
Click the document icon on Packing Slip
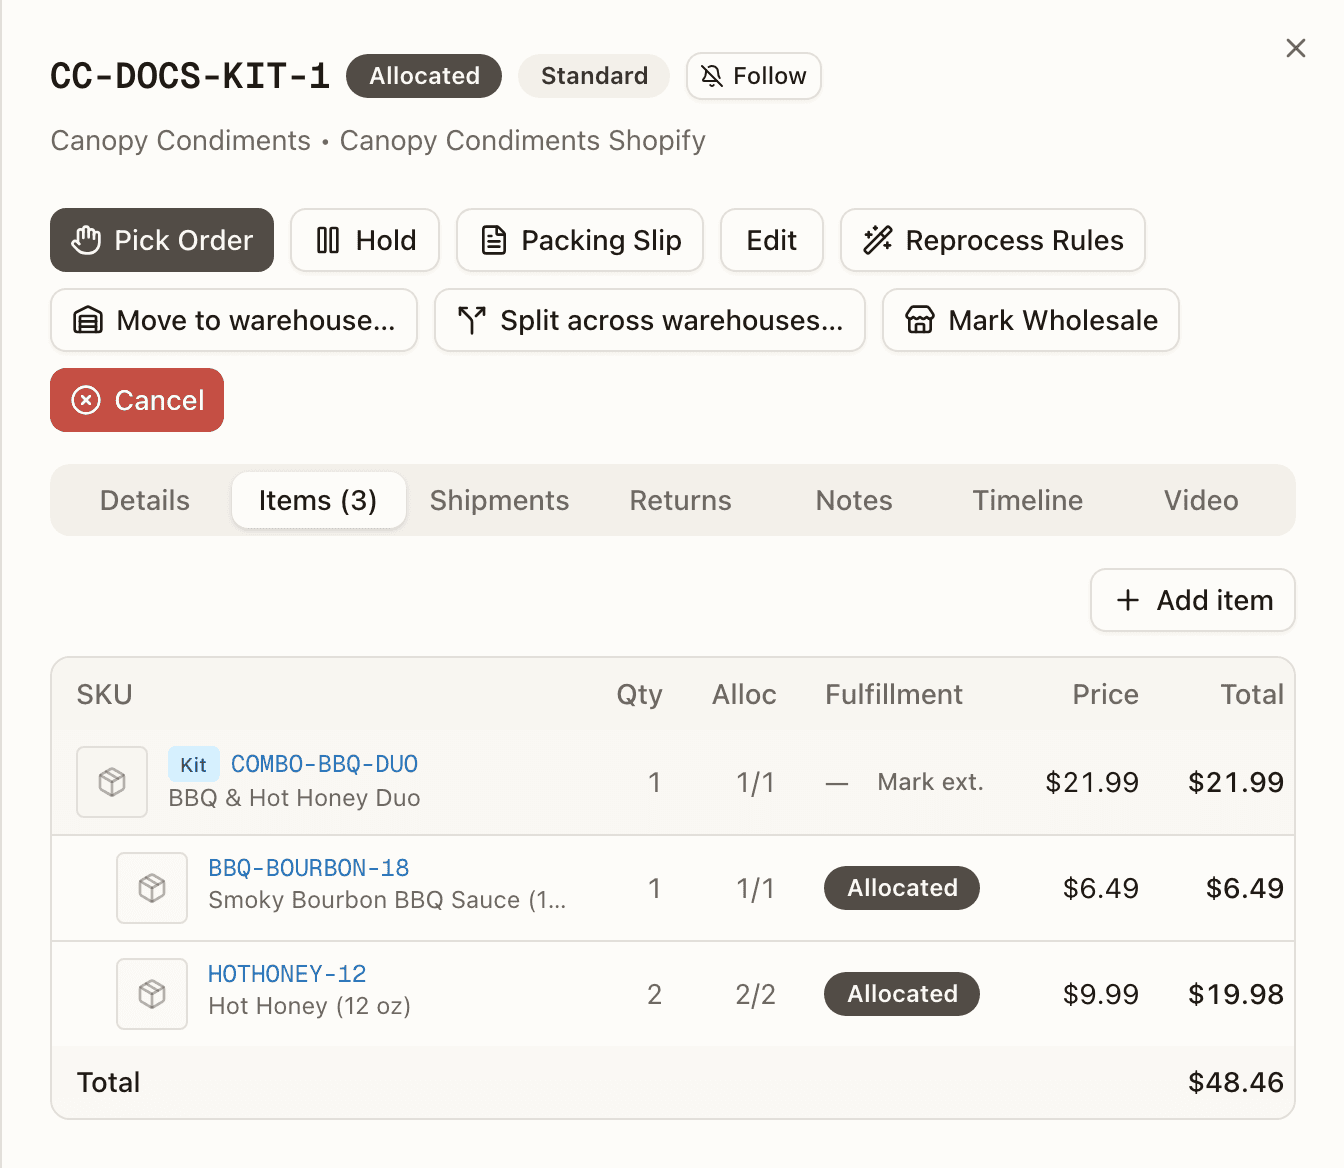(494, 240)
